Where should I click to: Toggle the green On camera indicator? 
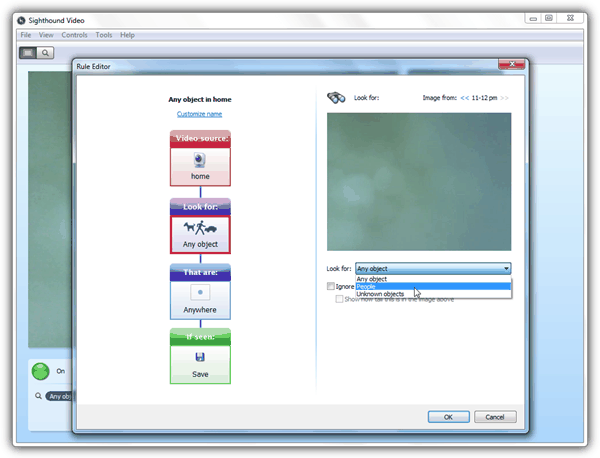[41, 371]
